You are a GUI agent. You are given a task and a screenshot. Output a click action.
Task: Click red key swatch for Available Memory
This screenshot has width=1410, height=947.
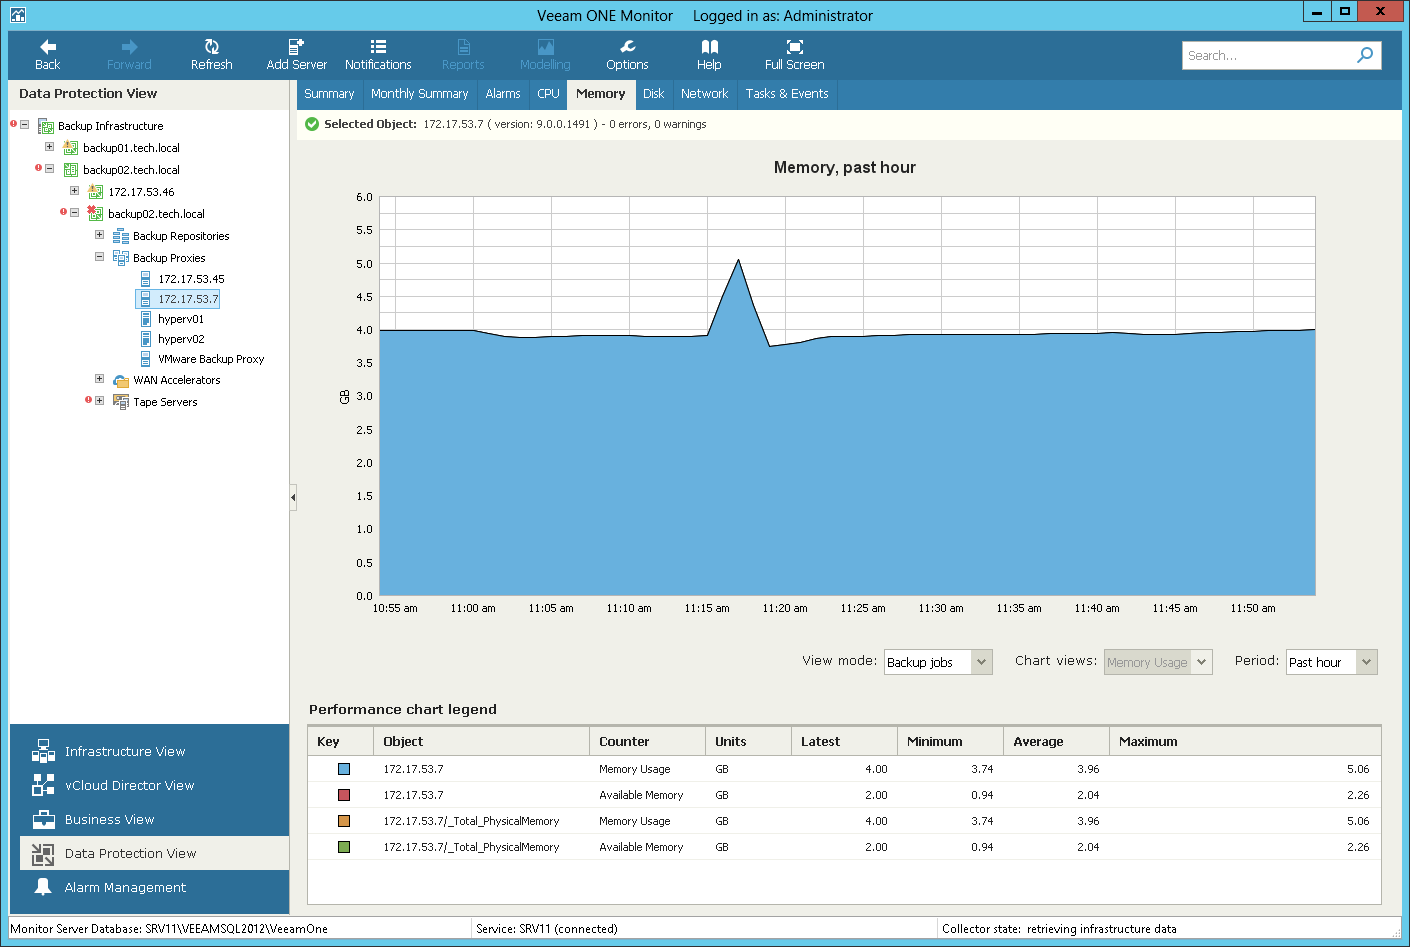click(x=344, y=795)
